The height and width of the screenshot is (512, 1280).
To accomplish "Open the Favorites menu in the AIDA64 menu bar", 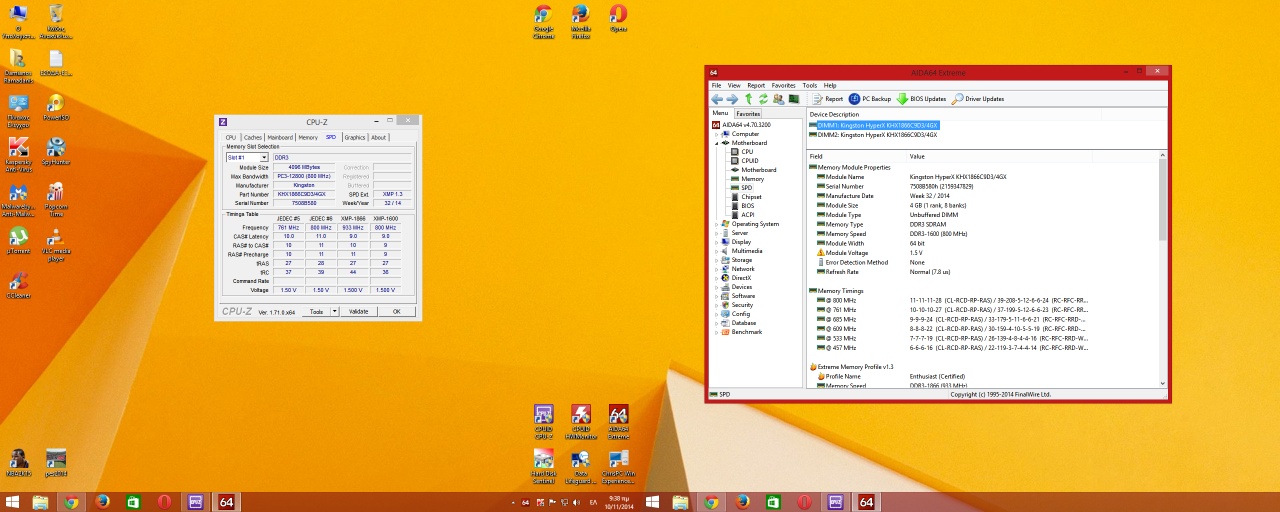I will coord(784,85).
